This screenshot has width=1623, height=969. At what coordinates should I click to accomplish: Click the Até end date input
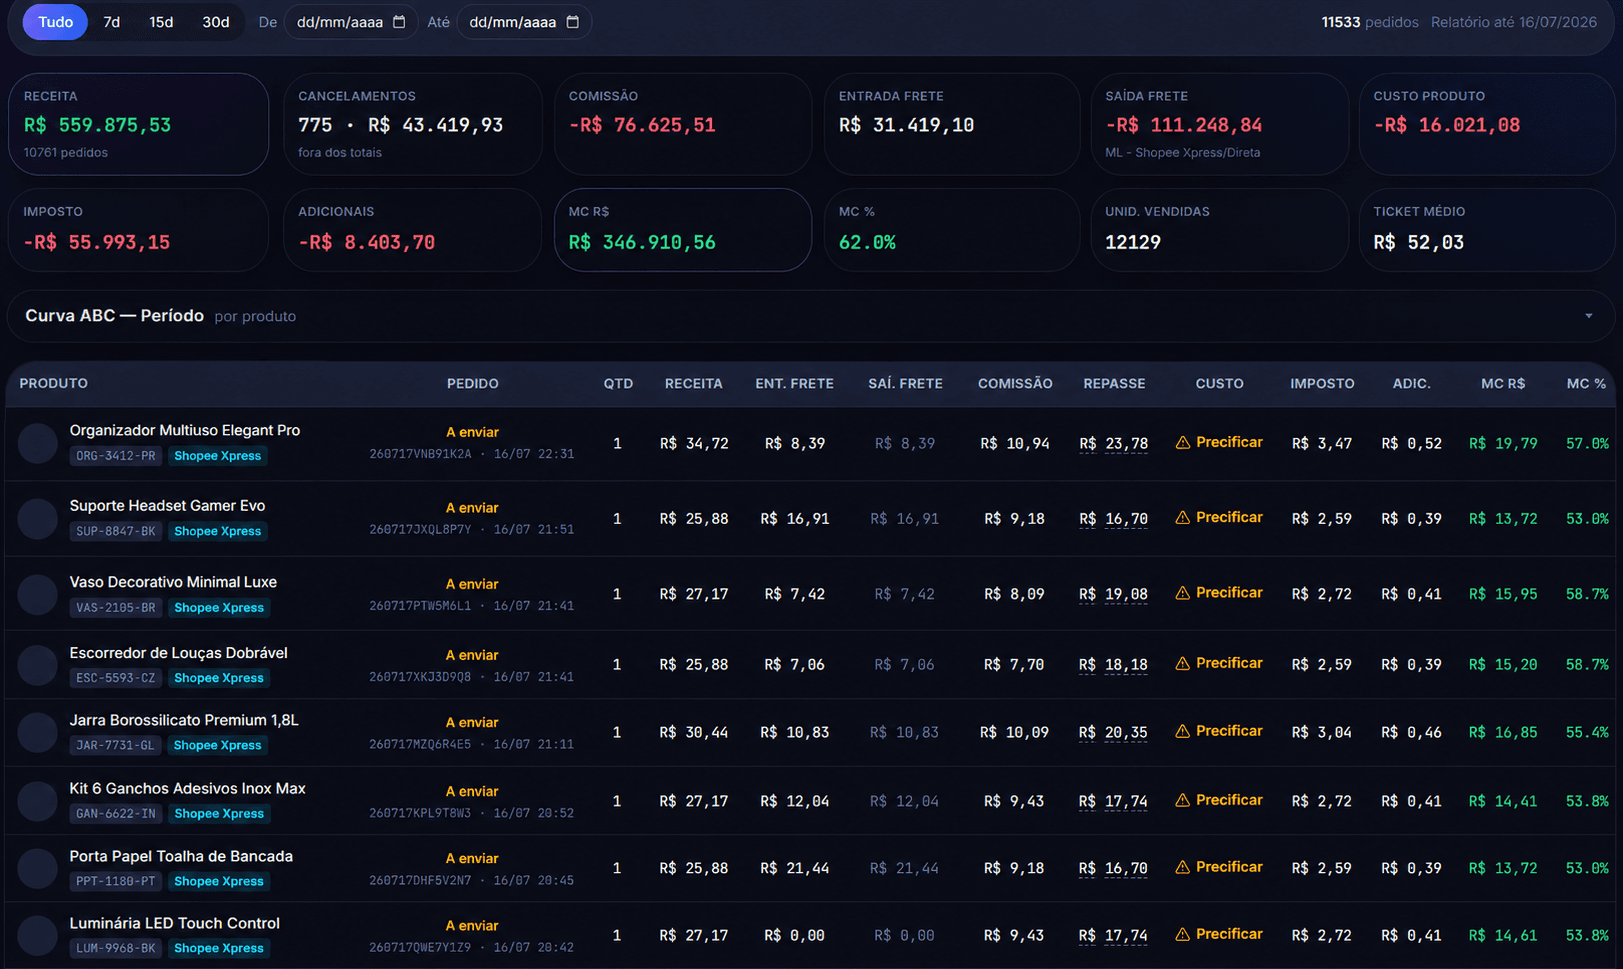point(523,22)
